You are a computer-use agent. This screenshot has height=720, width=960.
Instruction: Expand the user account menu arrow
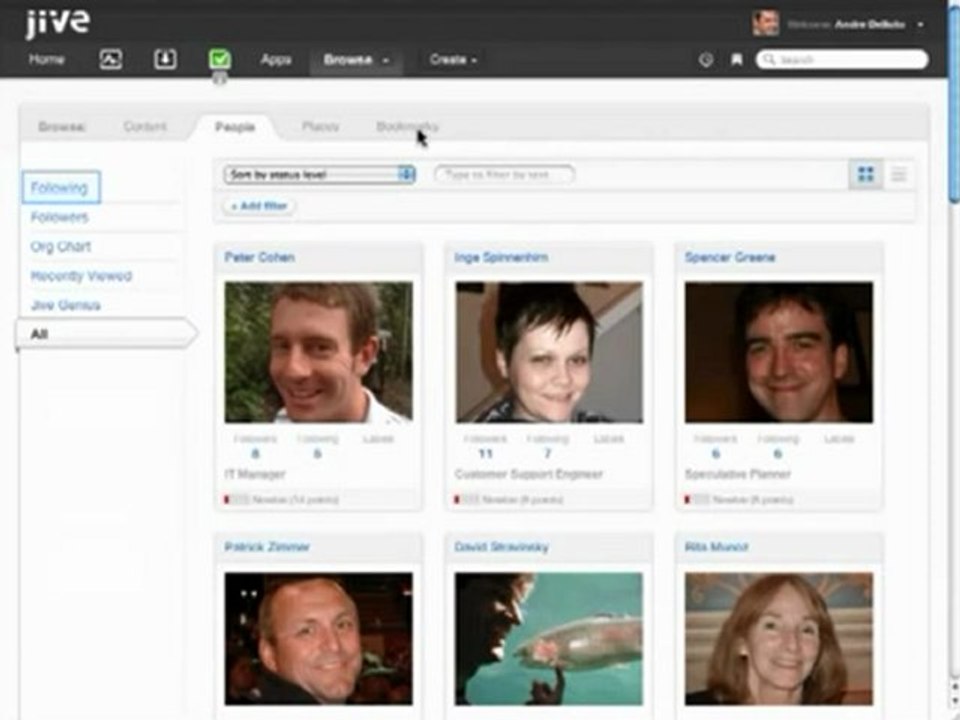point(920,25)
